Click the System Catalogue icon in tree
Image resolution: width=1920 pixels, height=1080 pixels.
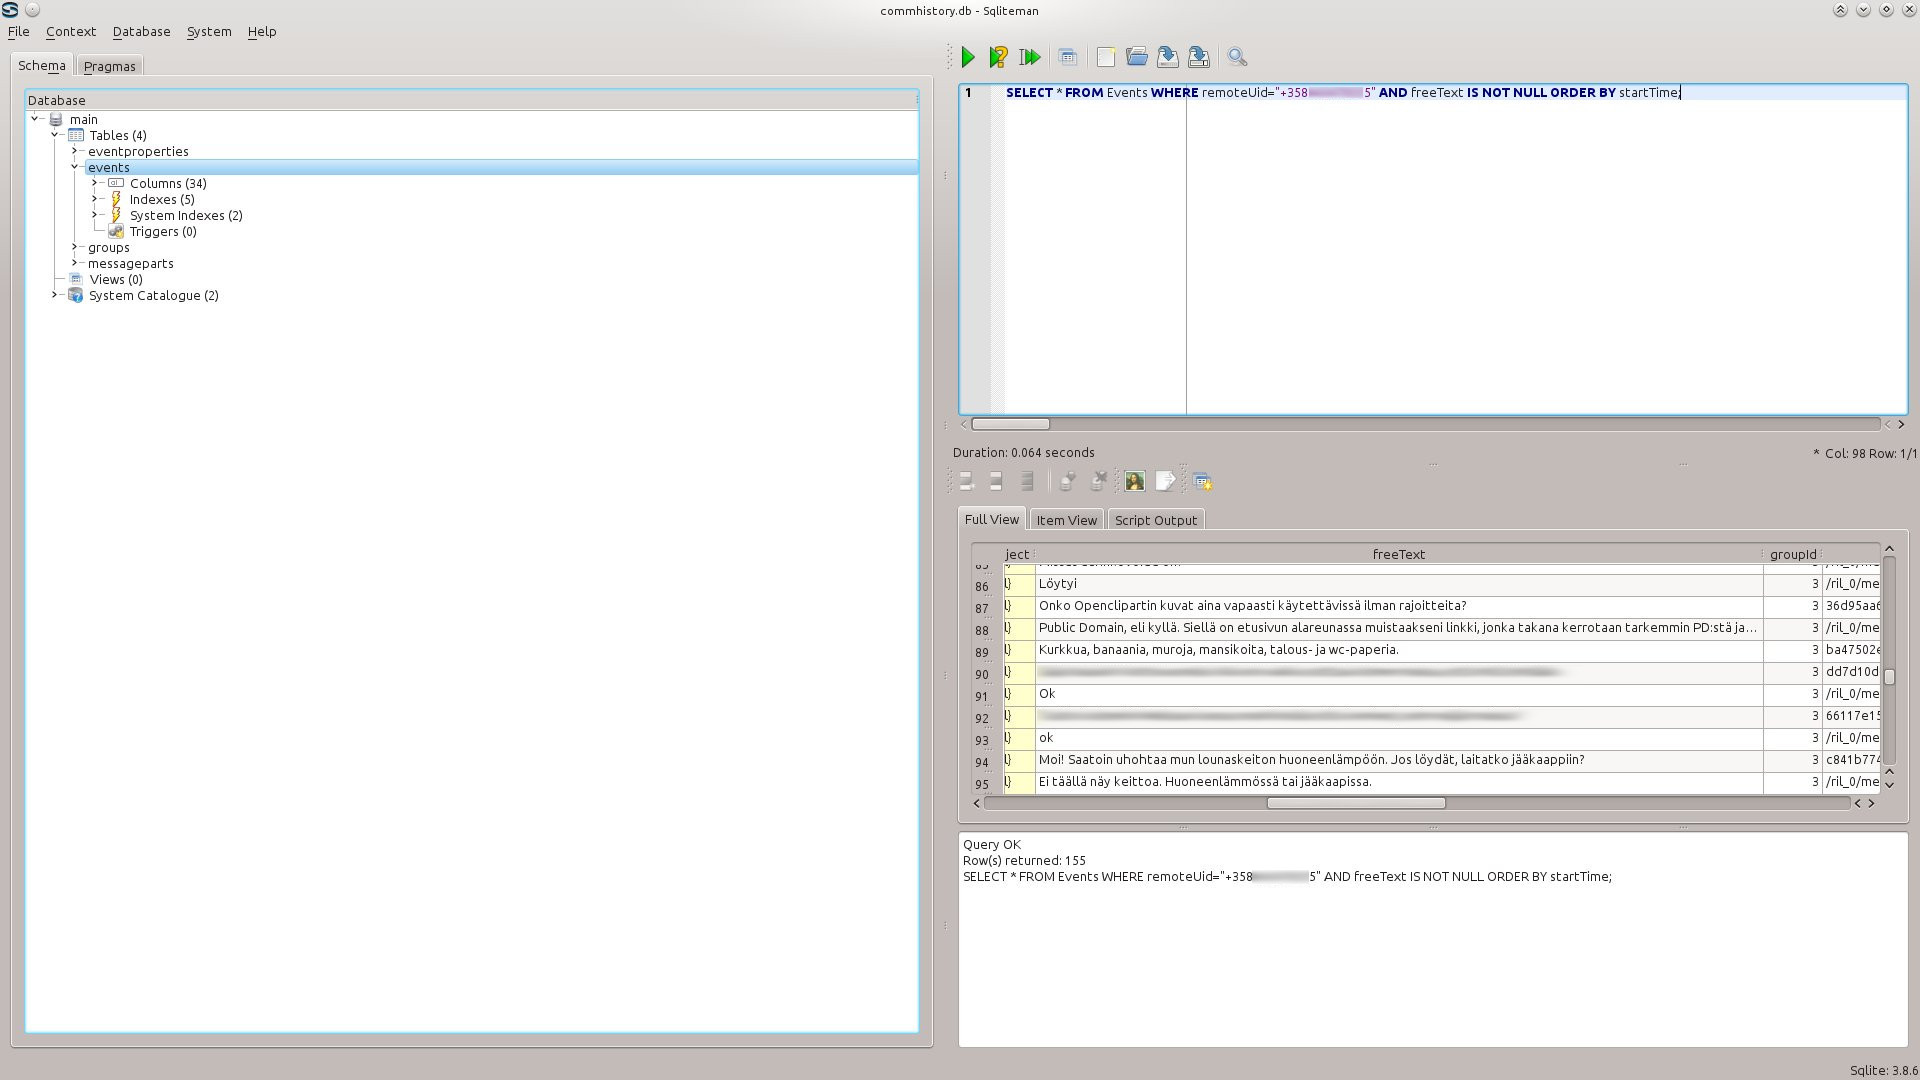(x=75, y=295)
